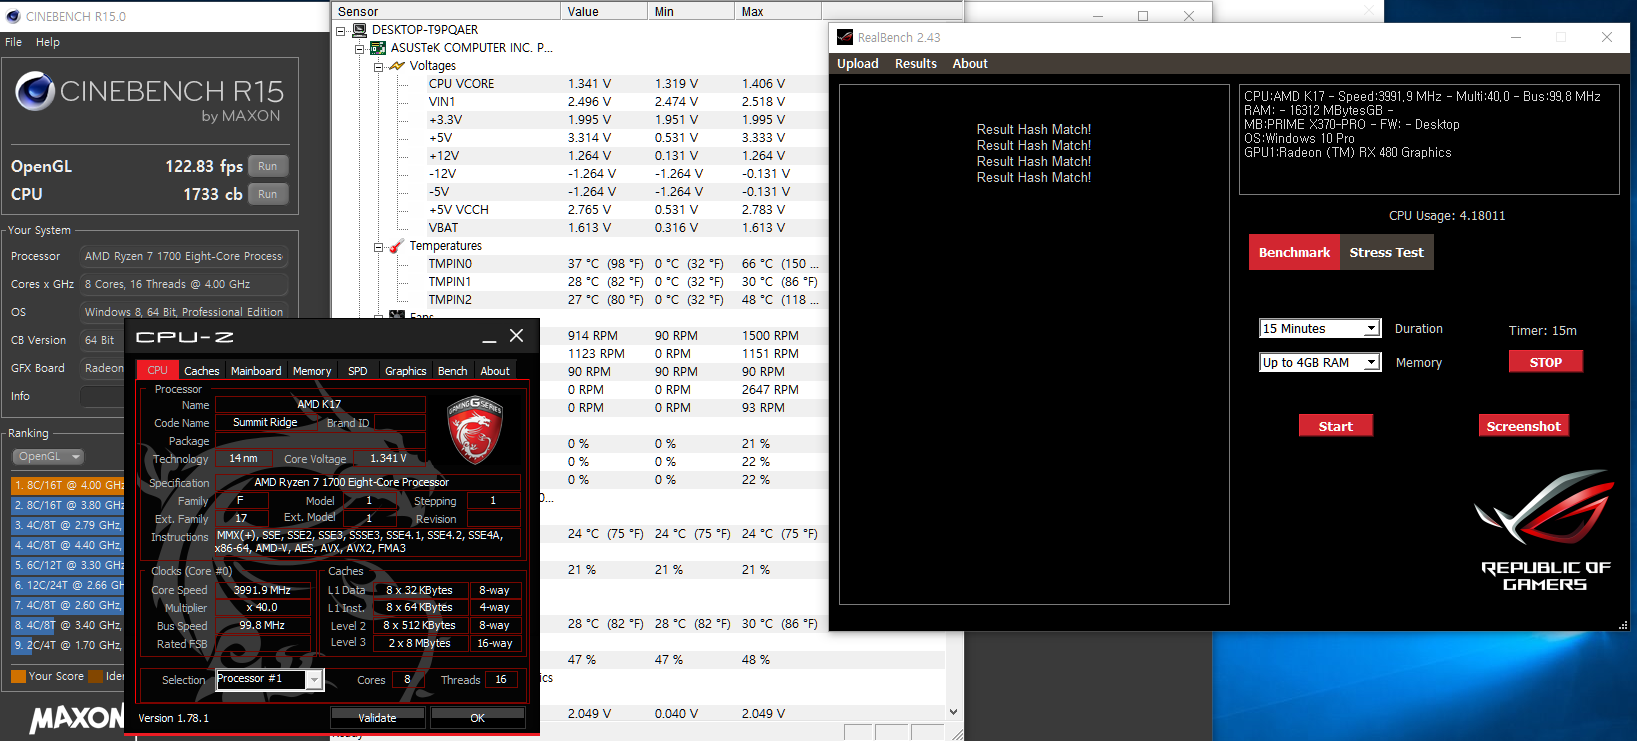Screen dimensions: 1637x741
Task: Run the CPU test in Cinebench
Action: click(267, 194)
